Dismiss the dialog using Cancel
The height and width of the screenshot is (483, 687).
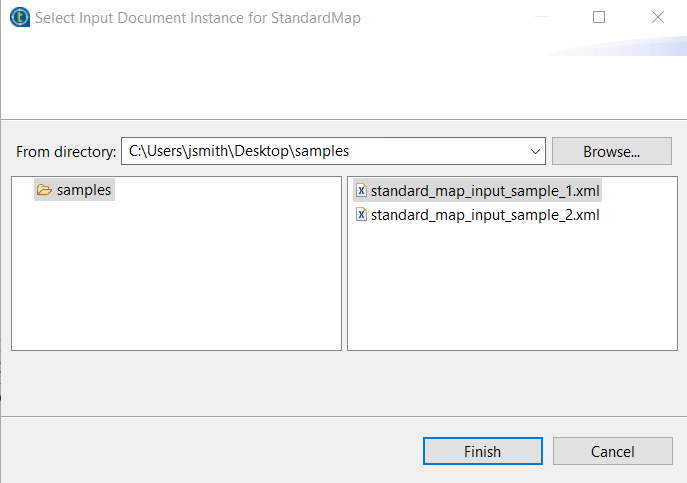point(612,452)
